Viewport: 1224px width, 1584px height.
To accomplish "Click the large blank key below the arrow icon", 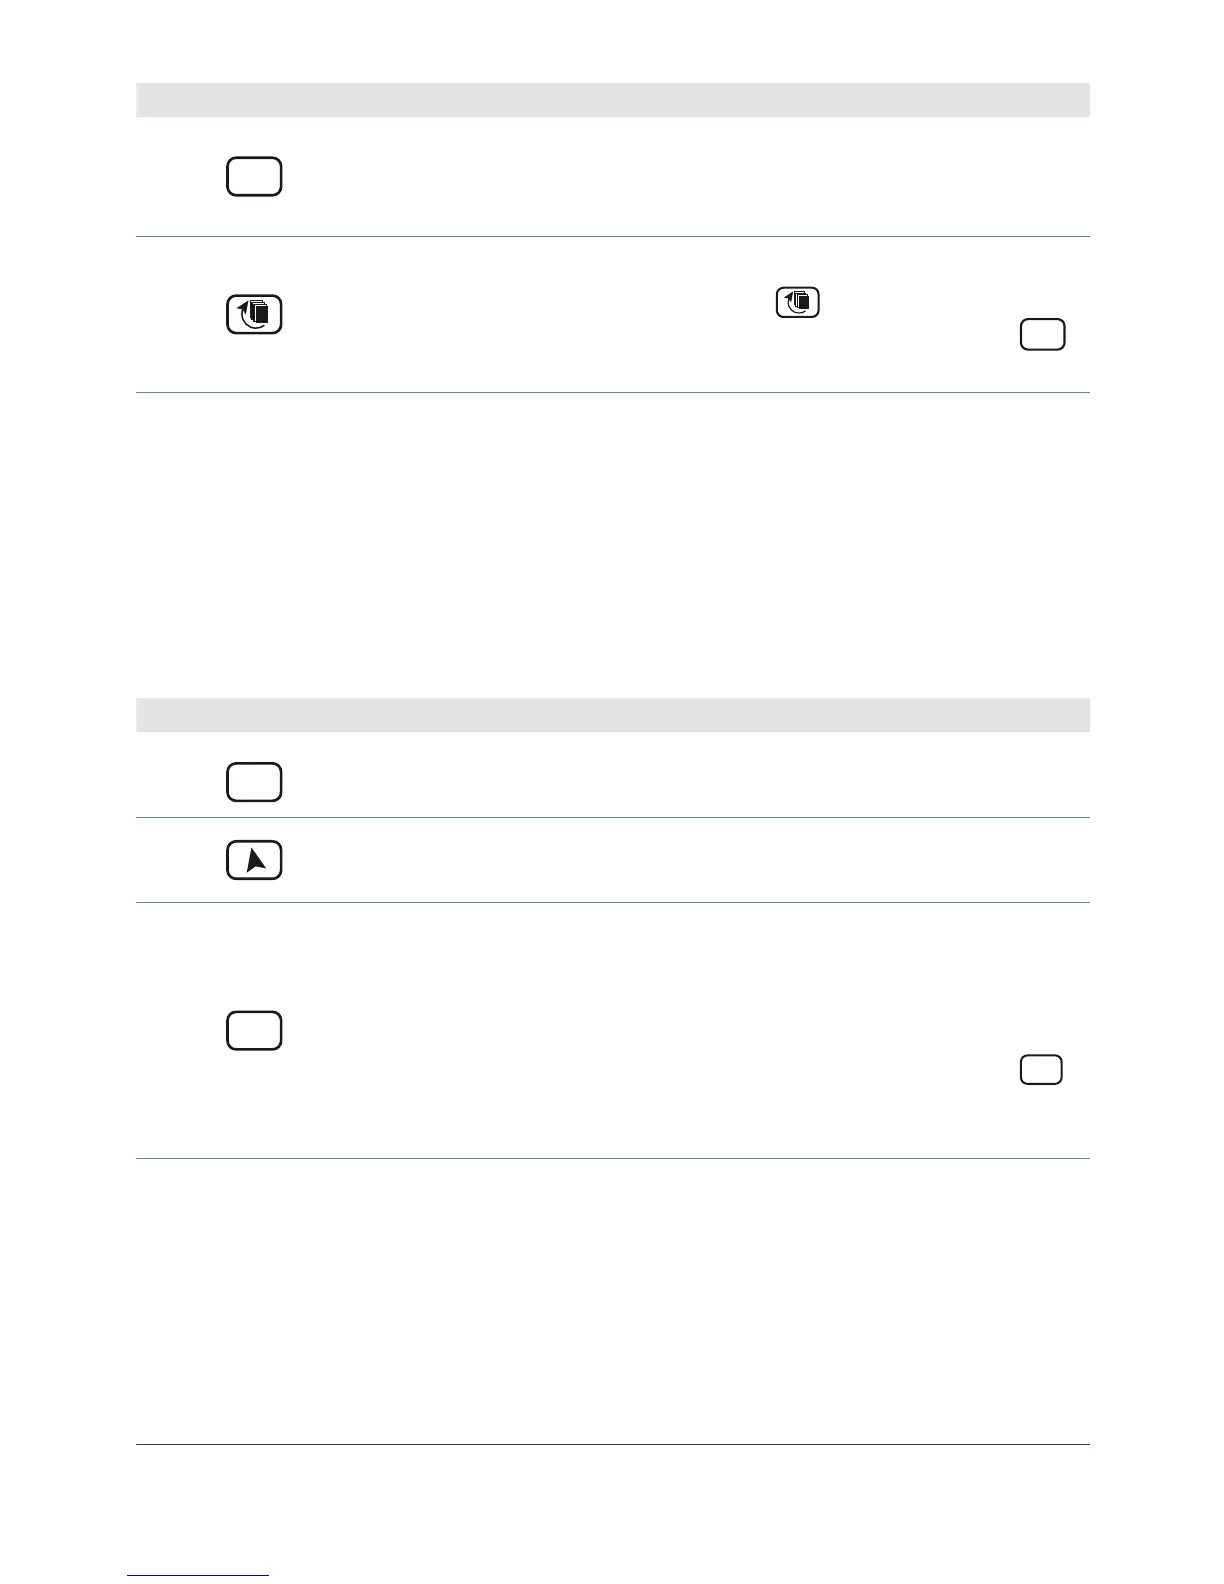I will 254,1030.
